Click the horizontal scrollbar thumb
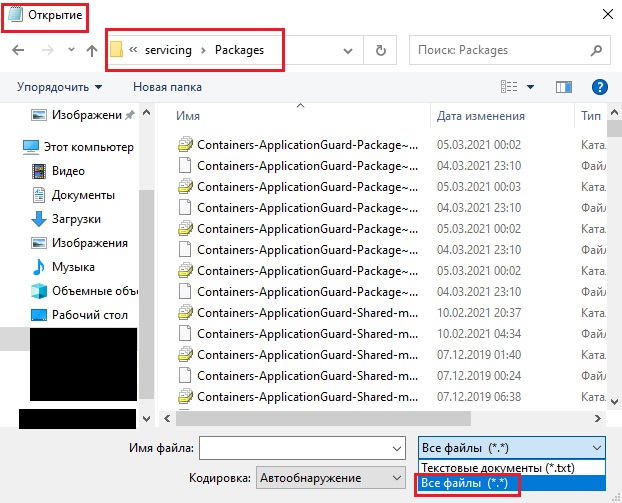The width and height of the screenshot is (622, 503). (x=323, y=419)
